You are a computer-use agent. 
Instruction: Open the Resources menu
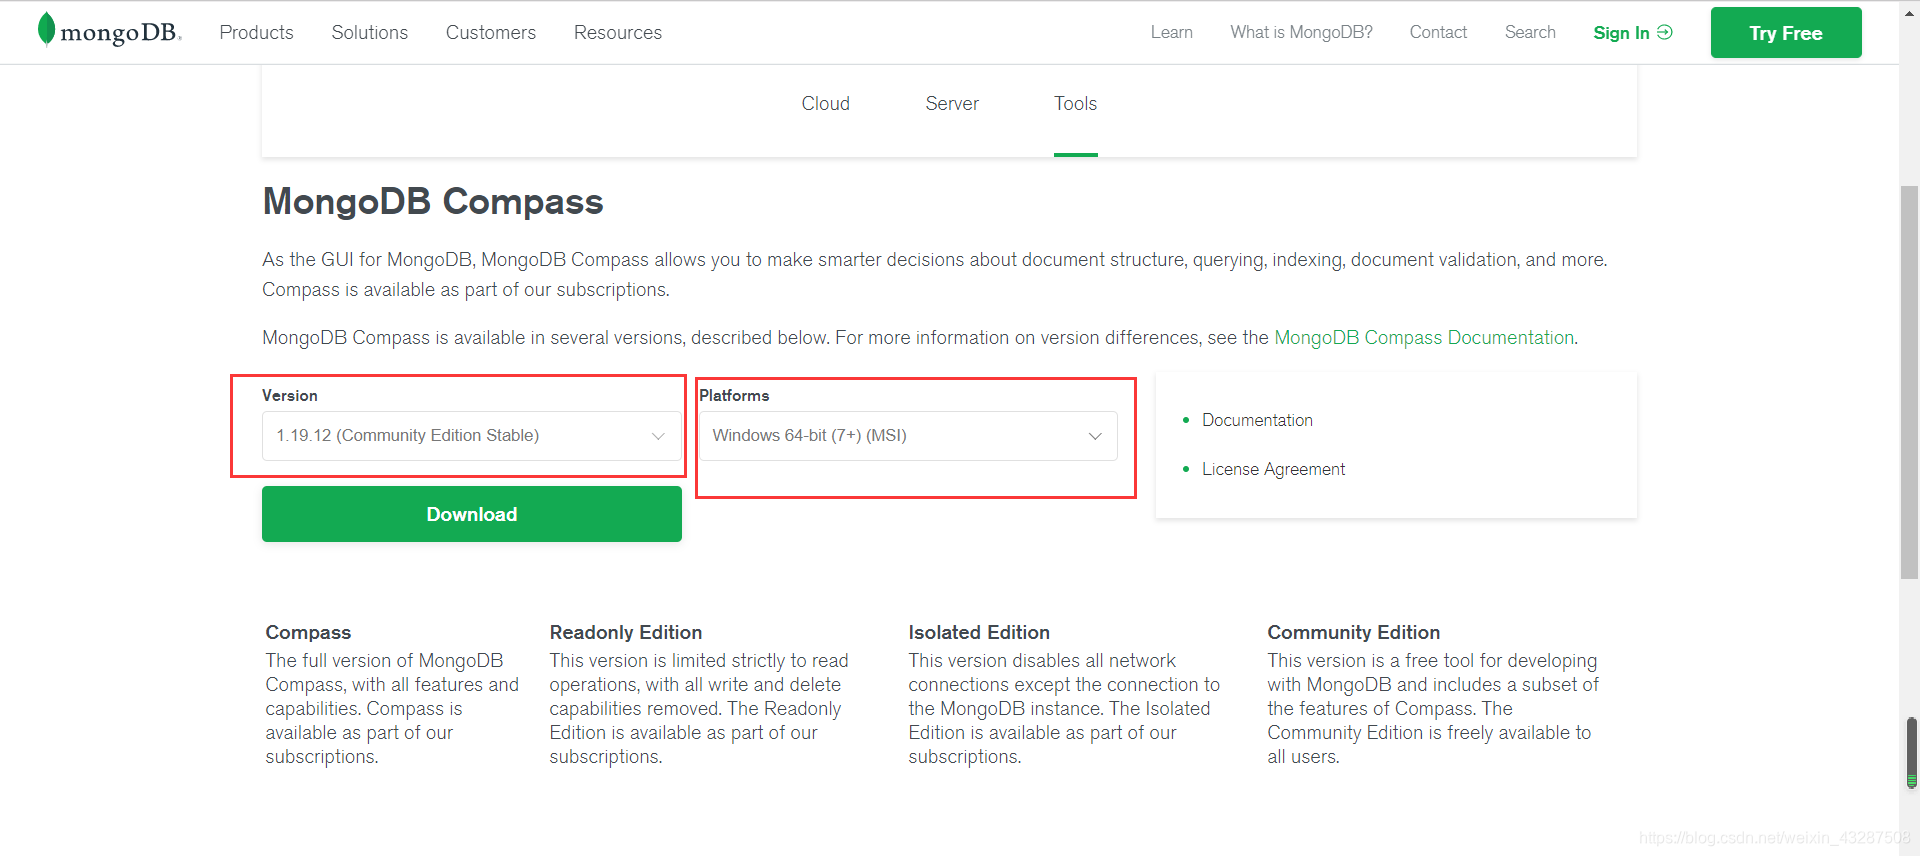617,32
